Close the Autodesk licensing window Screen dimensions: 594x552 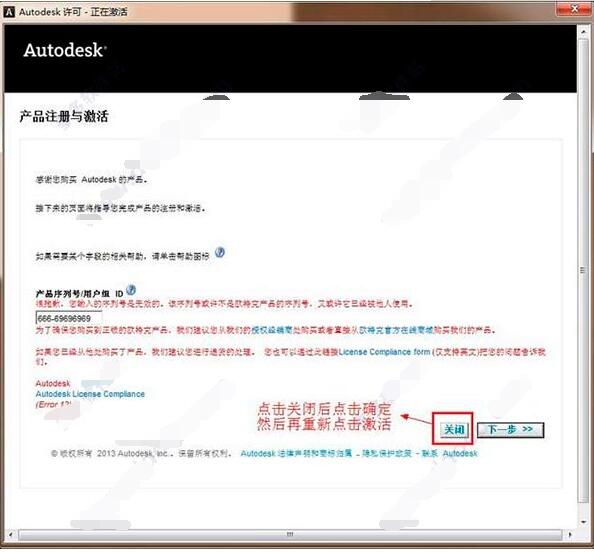574,8
